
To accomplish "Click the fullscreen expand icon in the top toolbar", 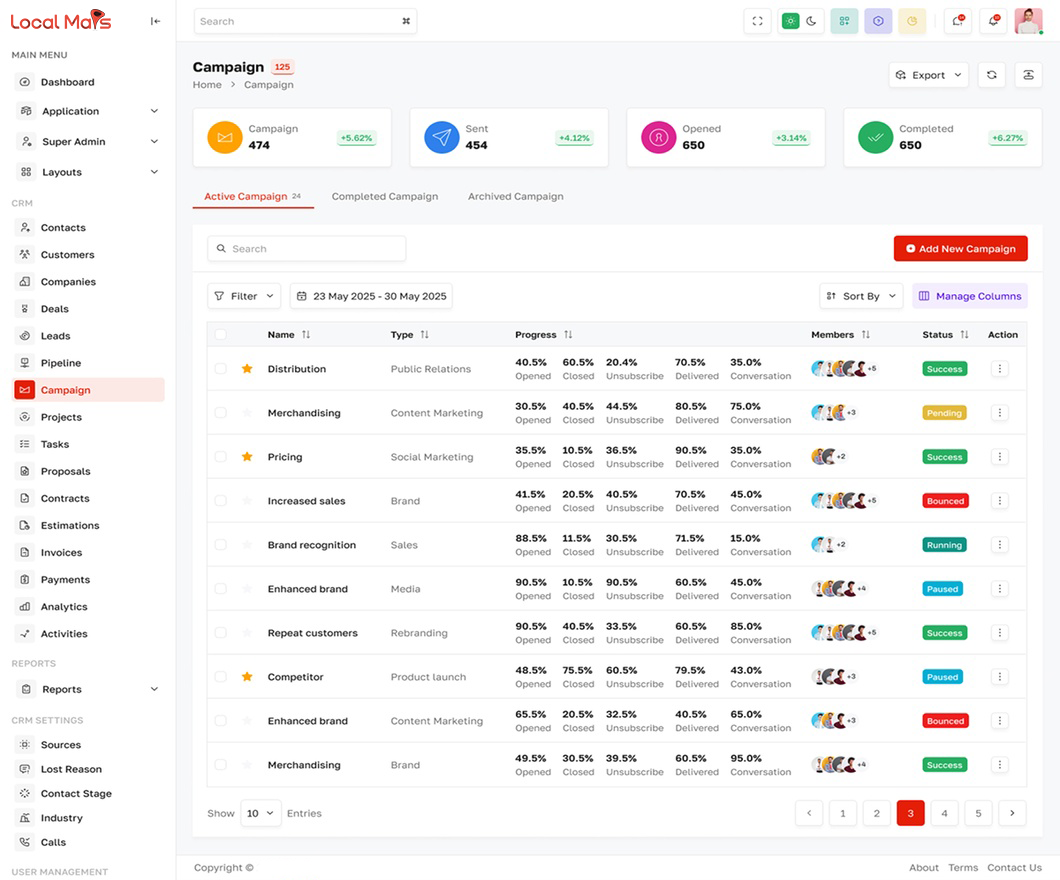I will click(757, 21).
